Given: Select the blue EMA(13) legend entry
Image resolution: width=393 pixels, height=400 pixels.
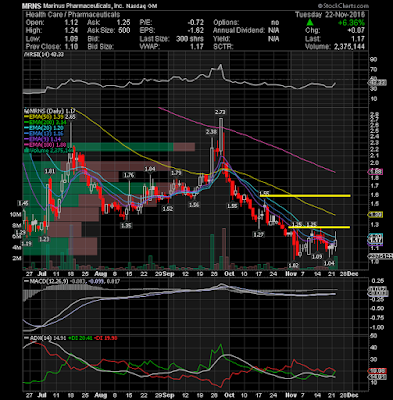Looking at the screenshot, I should point(43,134).
